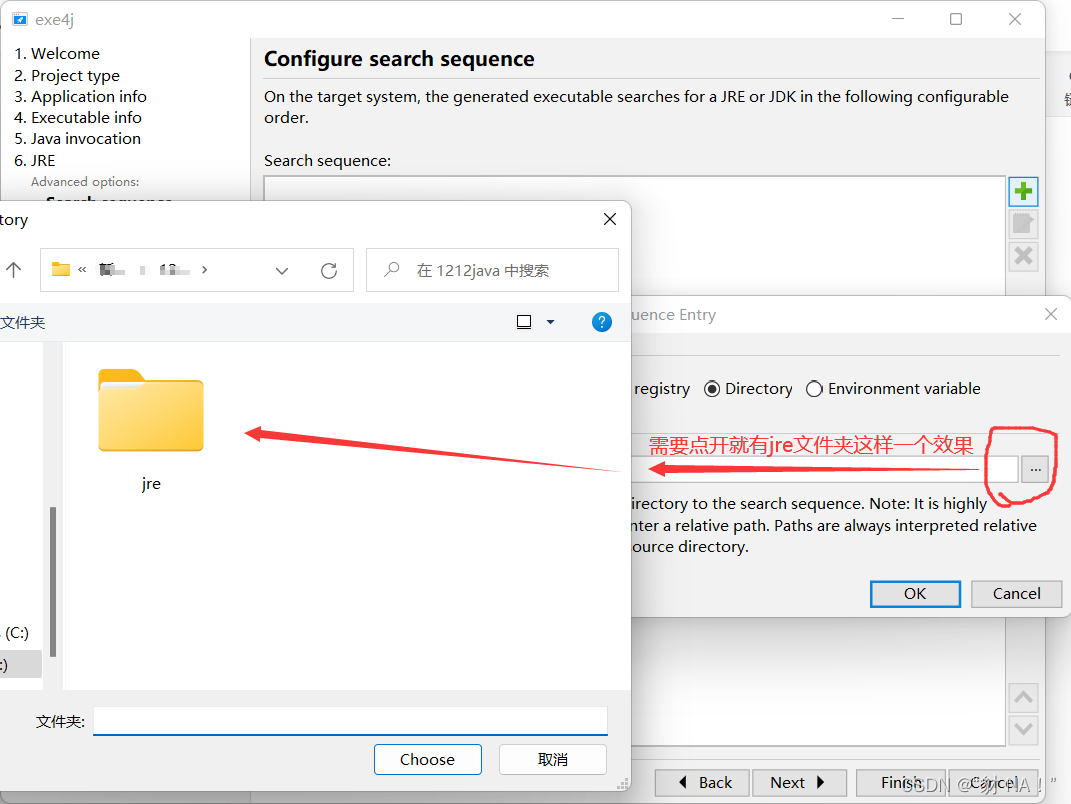Click OK in the Search Sequence Entry dialog

point(914,593)
